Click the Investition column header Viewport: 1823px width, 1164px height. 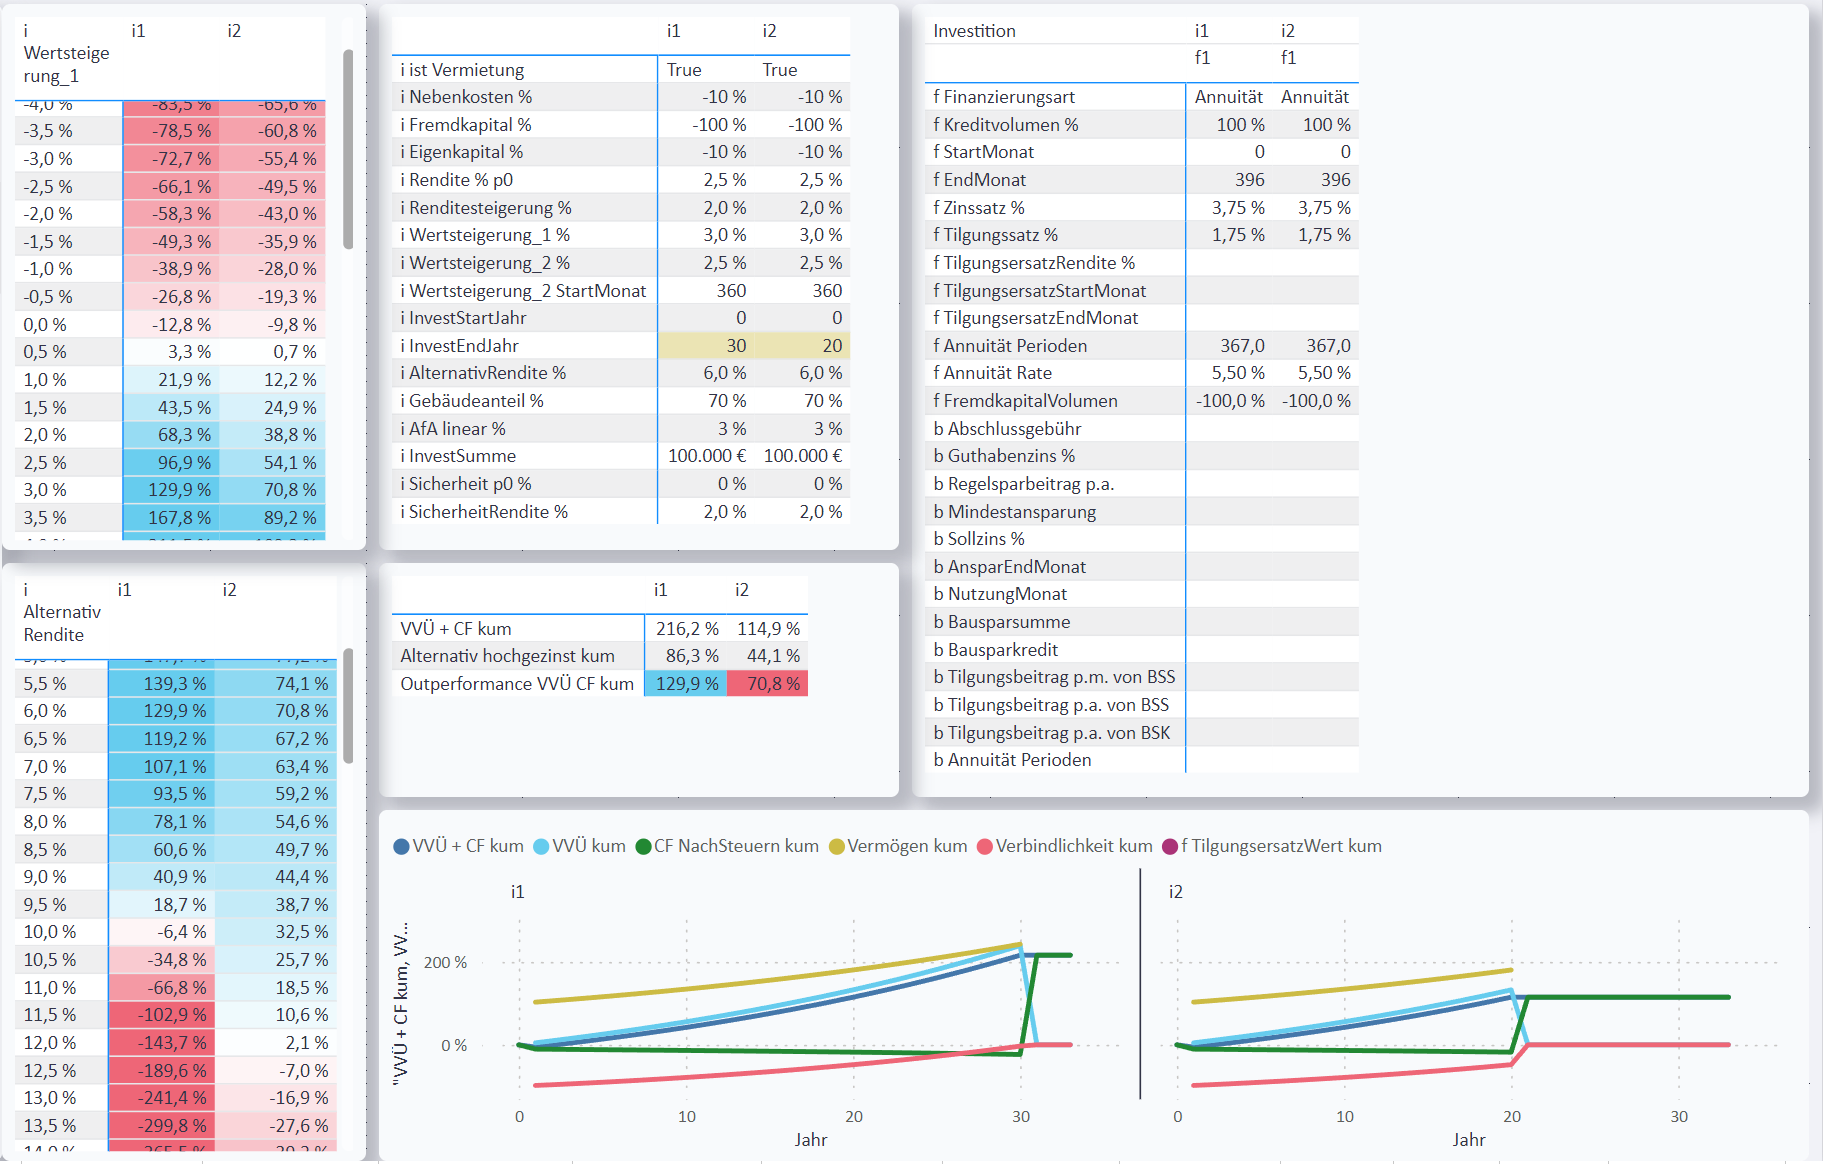[x=975, y=31]
